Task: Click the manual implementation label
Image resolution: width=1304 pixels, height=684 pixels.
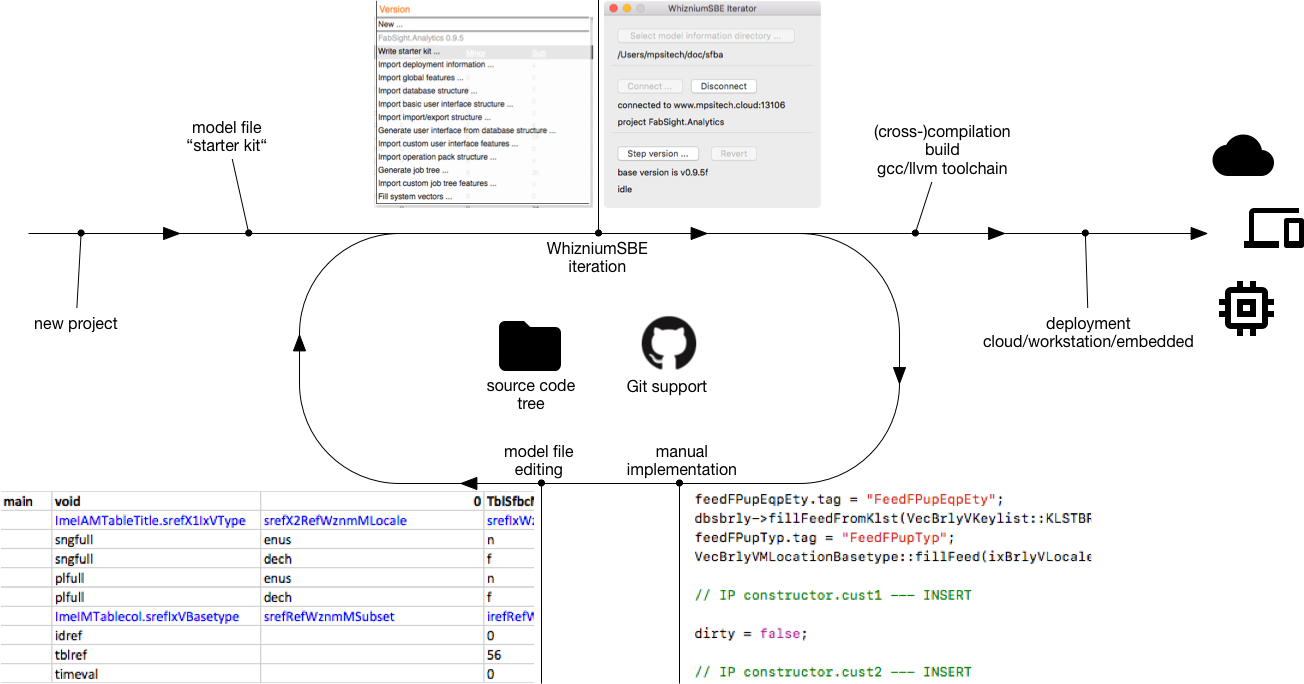Action: 682,460
